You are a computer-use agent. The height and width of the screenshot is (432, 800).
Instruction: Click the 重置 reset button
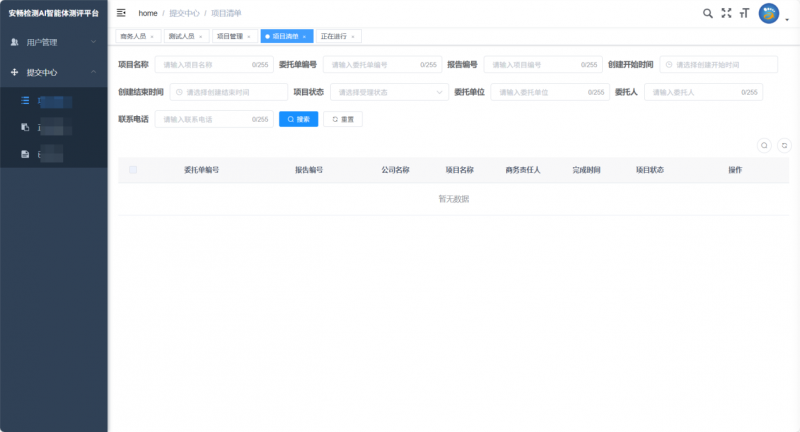(343, 119)
